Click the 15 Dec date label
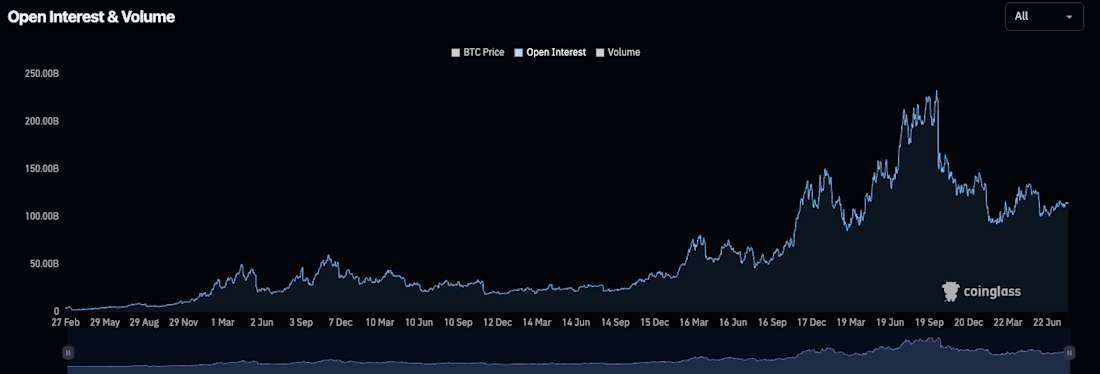 (654, 323)
